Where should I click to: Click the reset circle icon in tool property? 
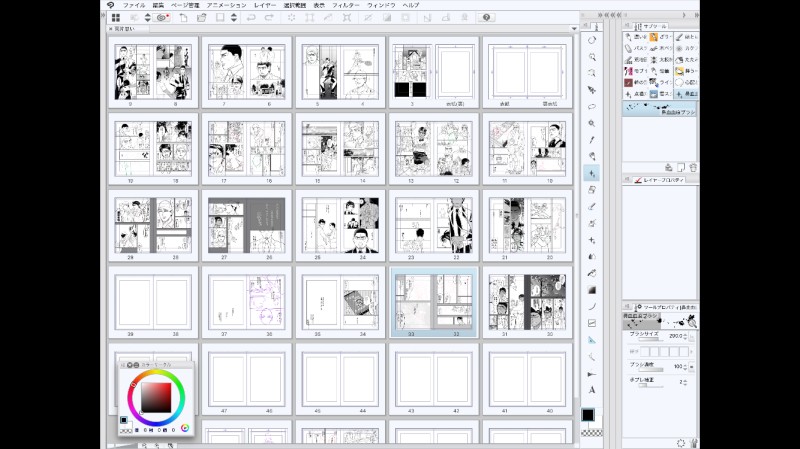pos(681,443)
